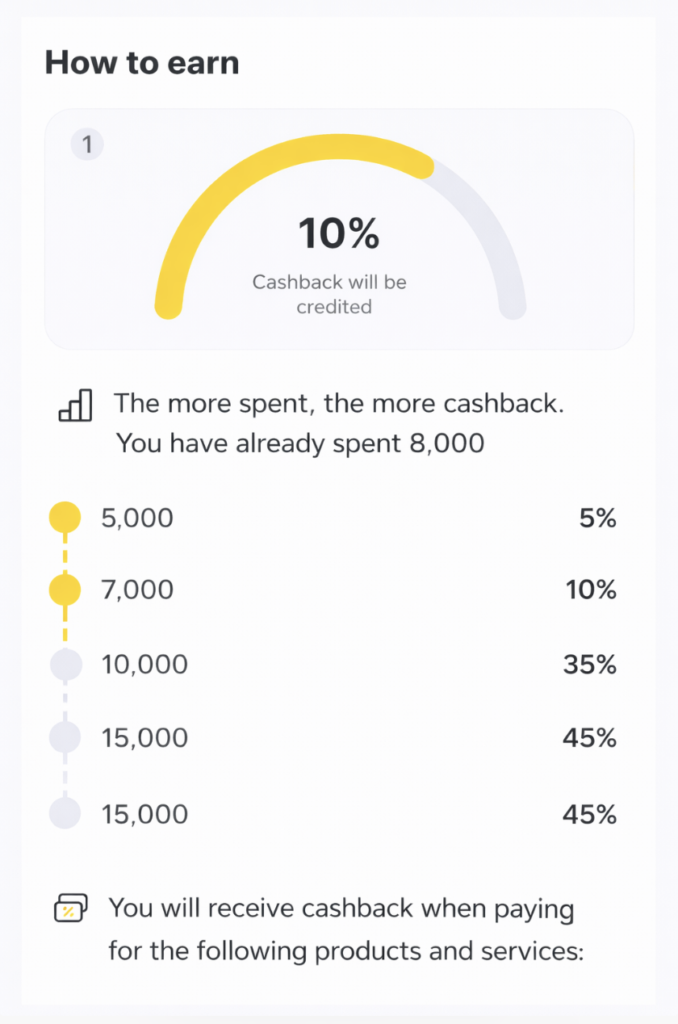Select the yellow dot for the 7,000 tier

[x=65, y=591]
